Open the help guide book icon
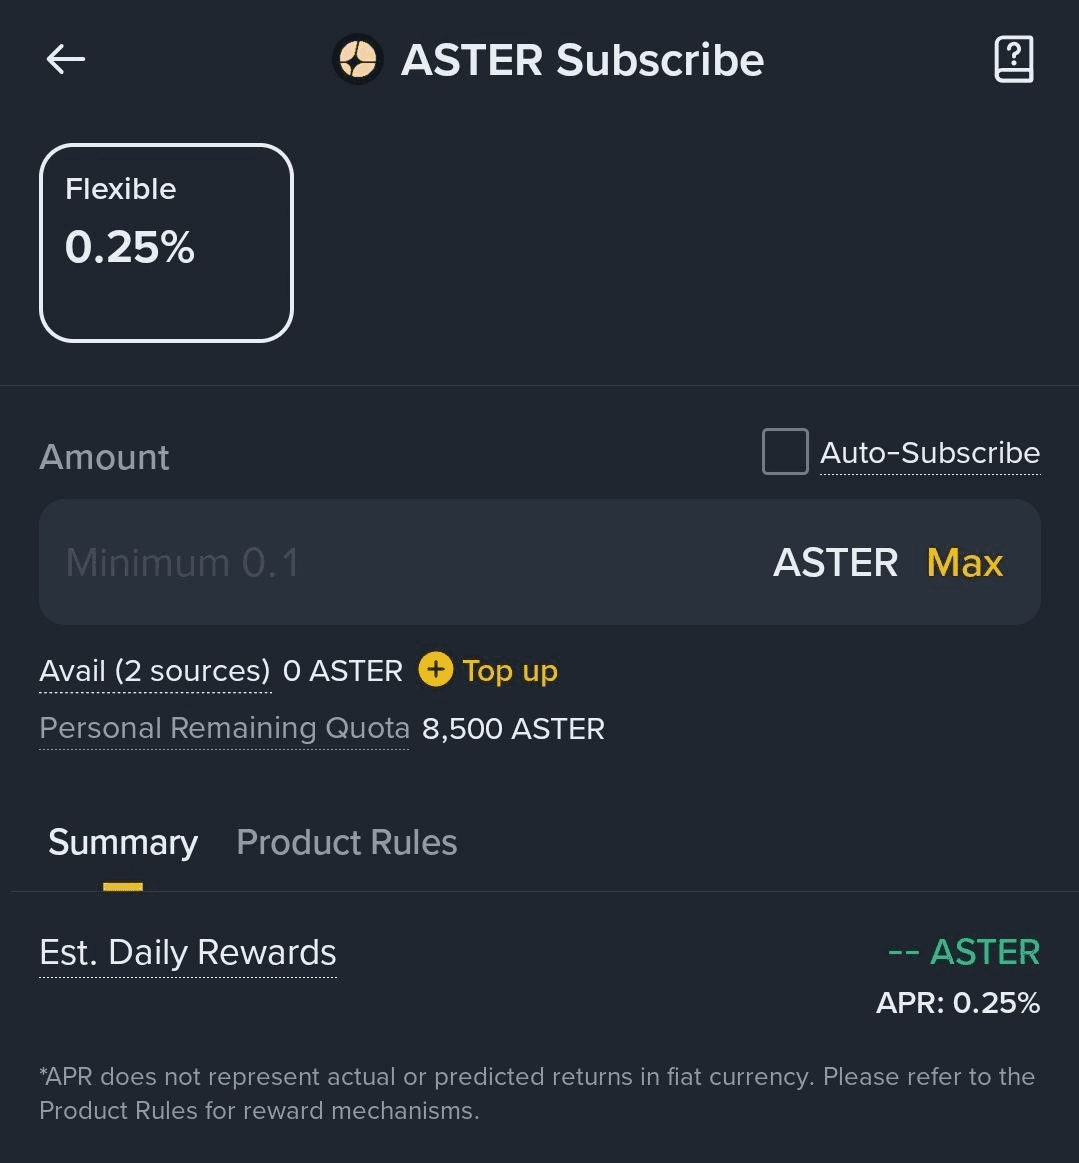The image size is (1079, 1163). [1013, 60]
